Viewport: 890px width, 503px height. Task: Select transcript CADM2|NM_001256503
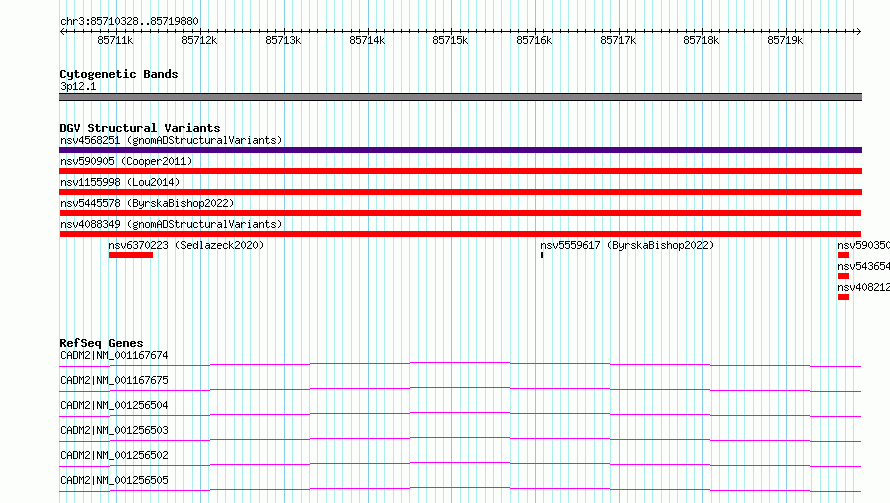[x=114, y=430]
